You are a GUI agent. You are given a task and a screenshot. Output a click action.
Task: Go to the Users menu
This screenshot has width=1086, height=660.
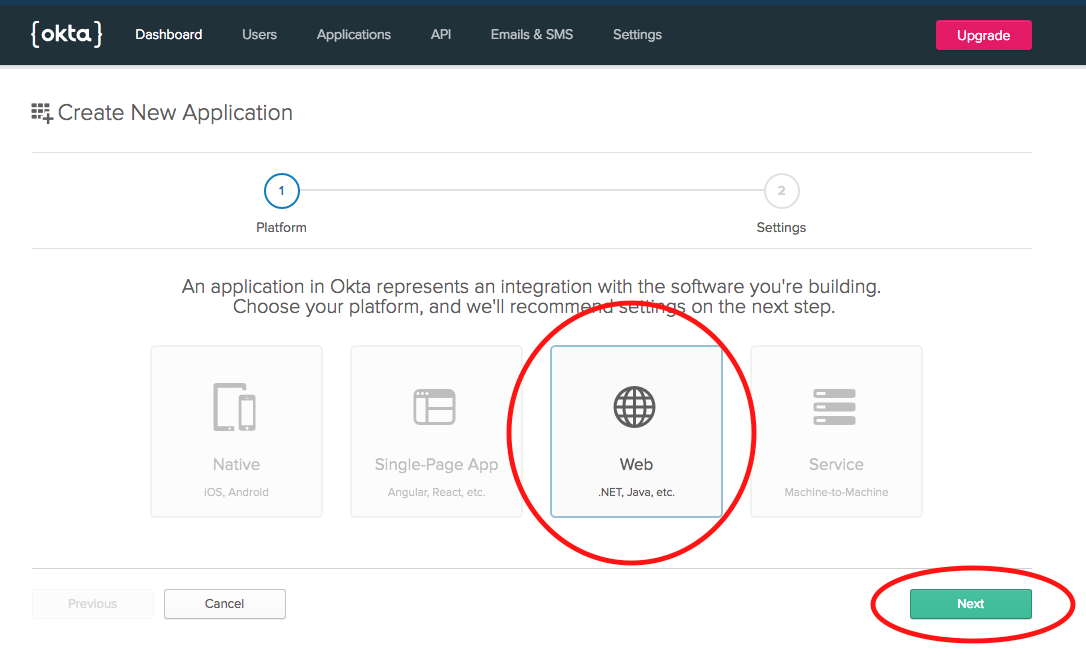click(259, 34)
